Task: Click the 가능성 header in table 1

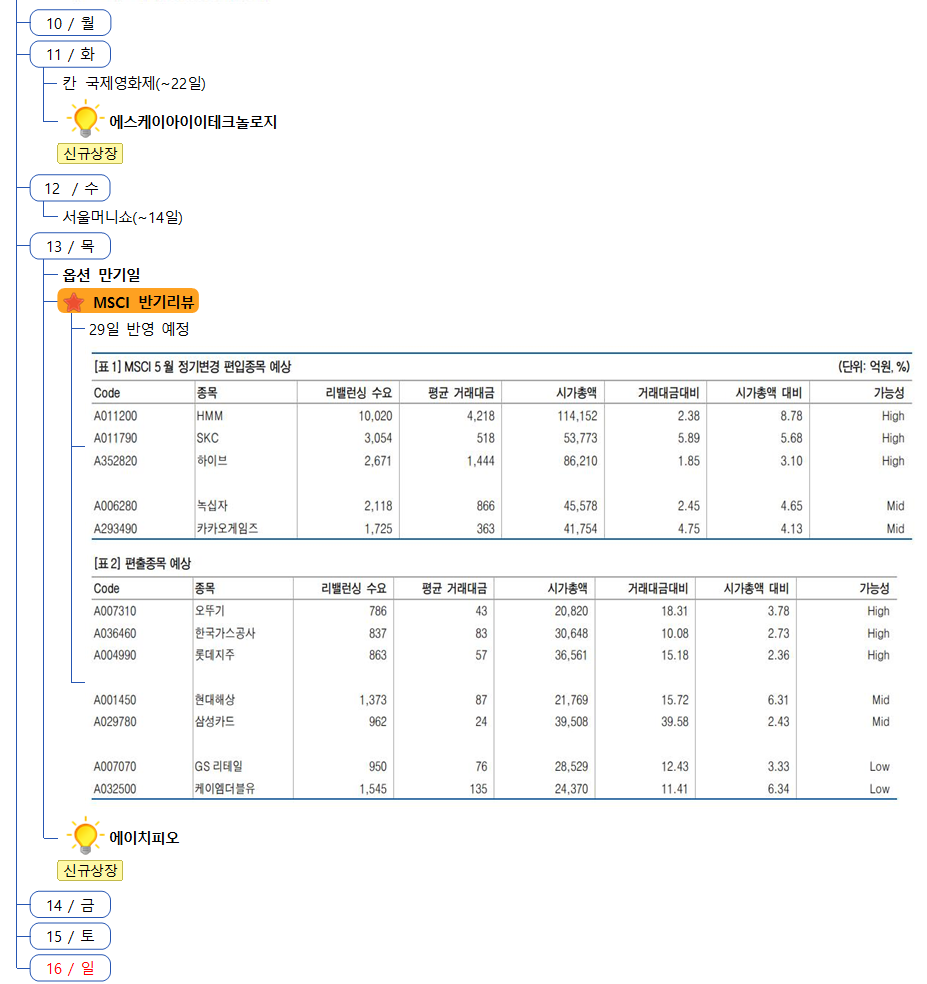Action: (889, 393)
